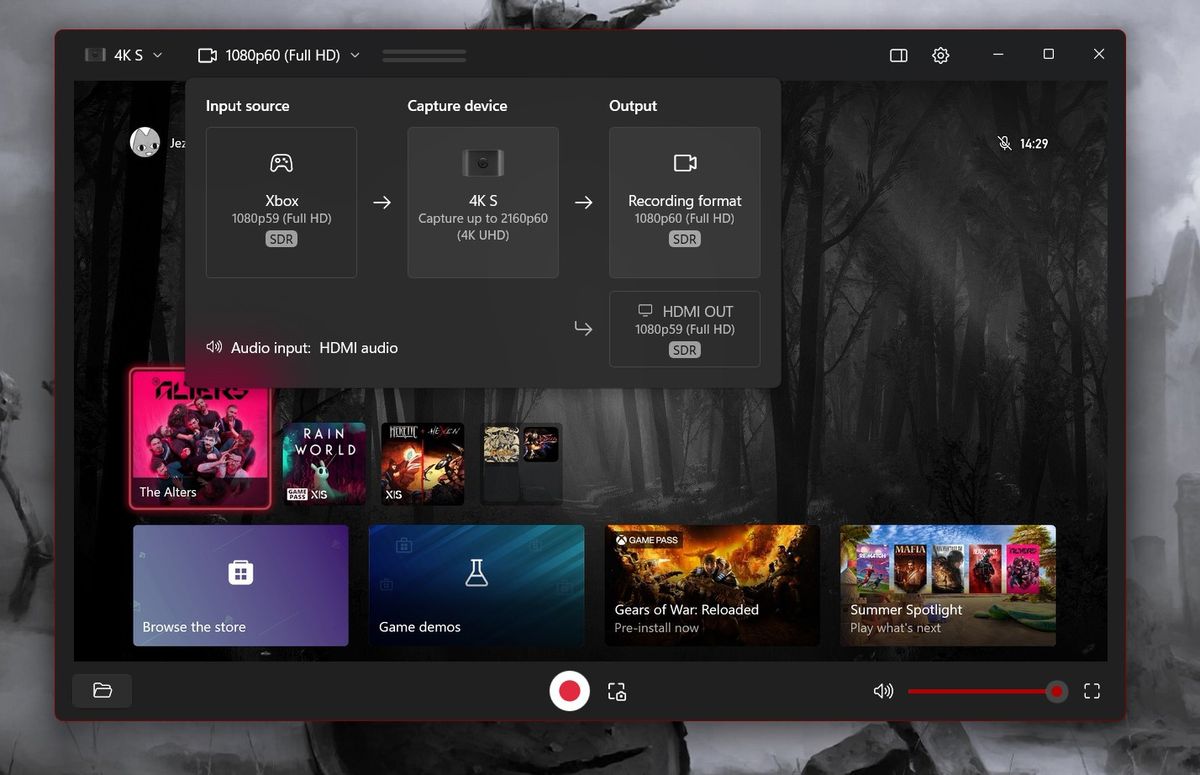Open the 4K S capture device card
Viewport: 1200px width, 775px height.
point(483,202)
